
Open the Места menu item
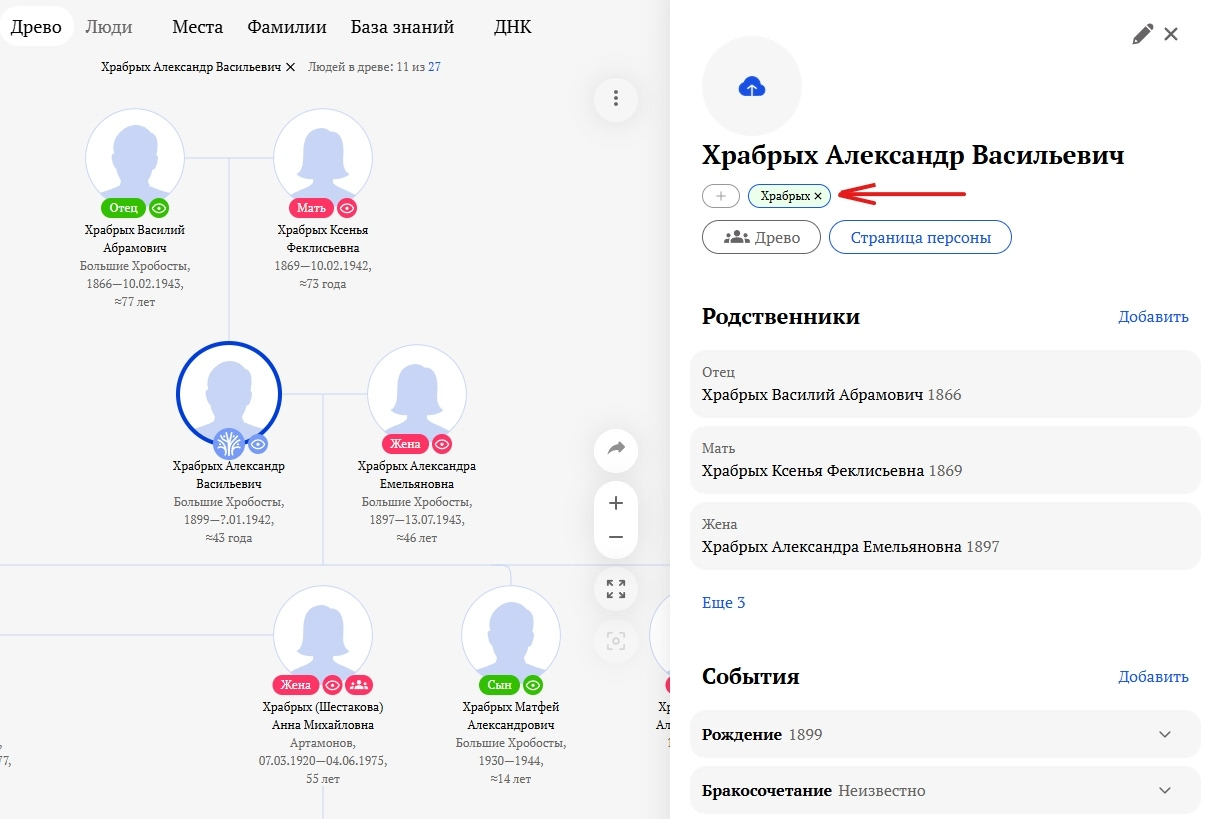click(197, 27)
